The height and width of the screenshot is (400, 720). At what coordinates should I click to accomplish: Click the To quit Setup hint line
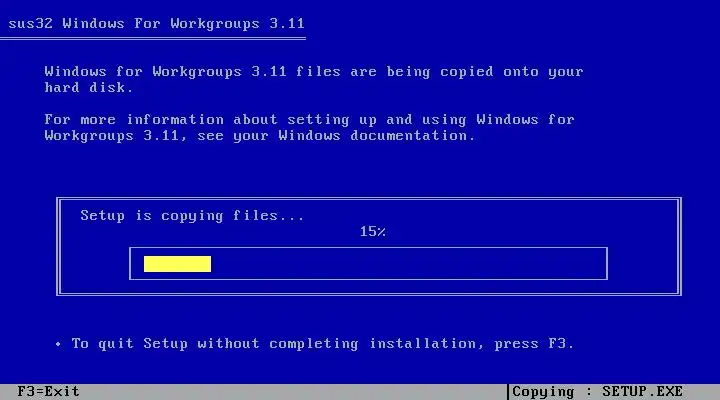coord(323,344)
